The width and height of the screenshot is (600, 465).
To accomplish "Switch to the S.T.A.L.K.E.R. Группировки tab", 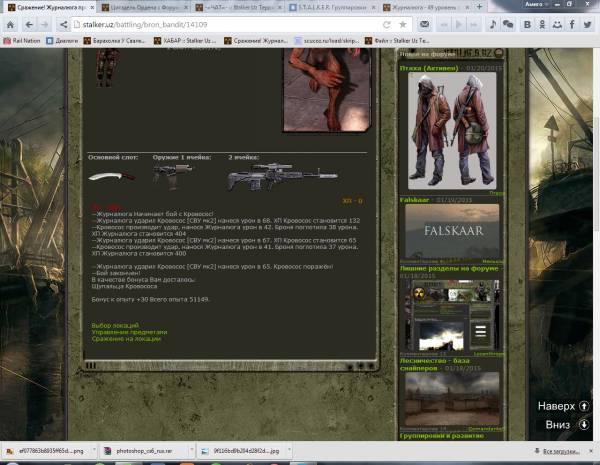I will pyautogui.click(x=331, y=7).
